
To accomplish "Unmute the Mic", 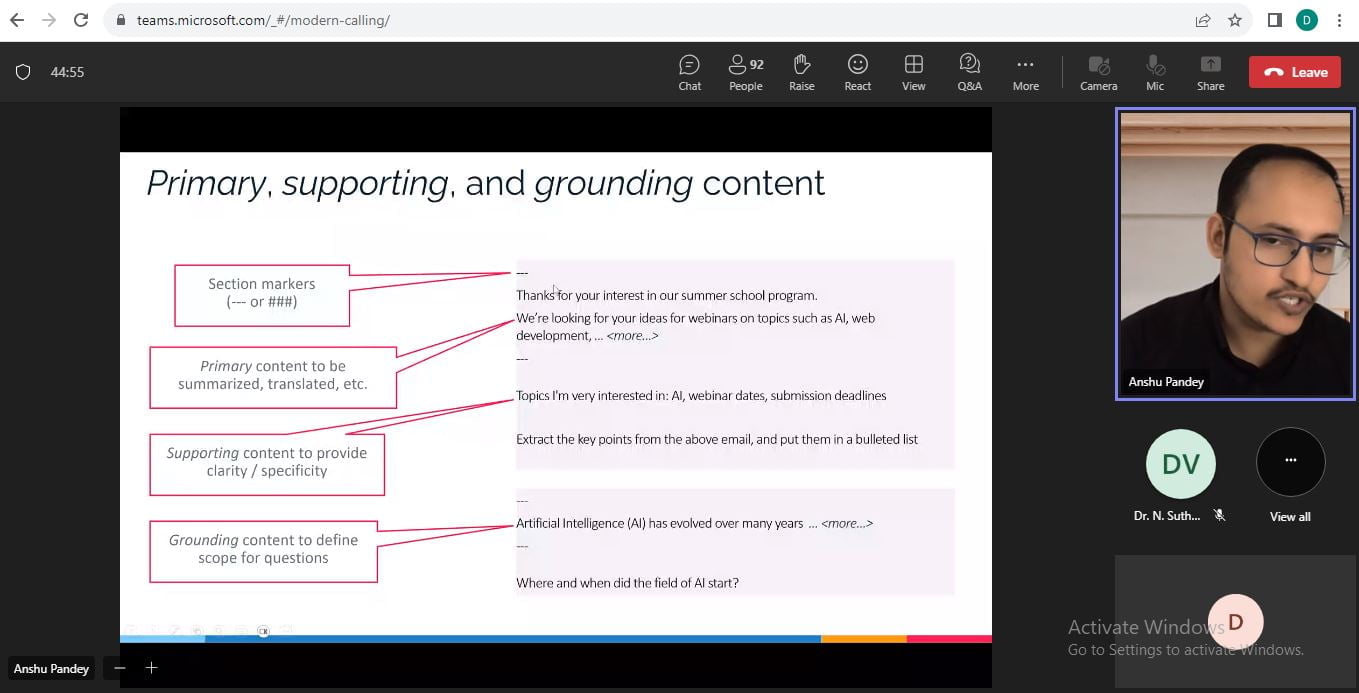I will point(1155,72).
